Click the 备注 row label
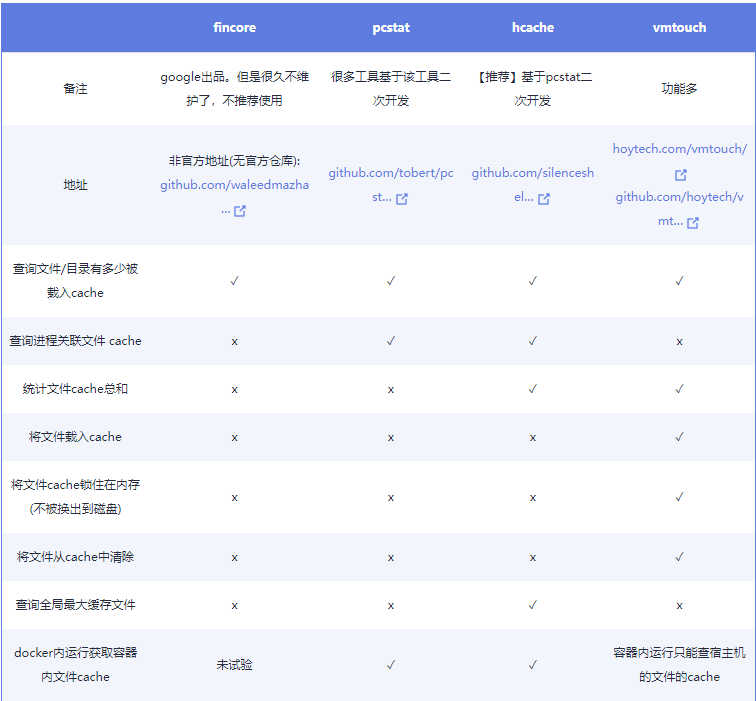 click(x=75, y=89)
